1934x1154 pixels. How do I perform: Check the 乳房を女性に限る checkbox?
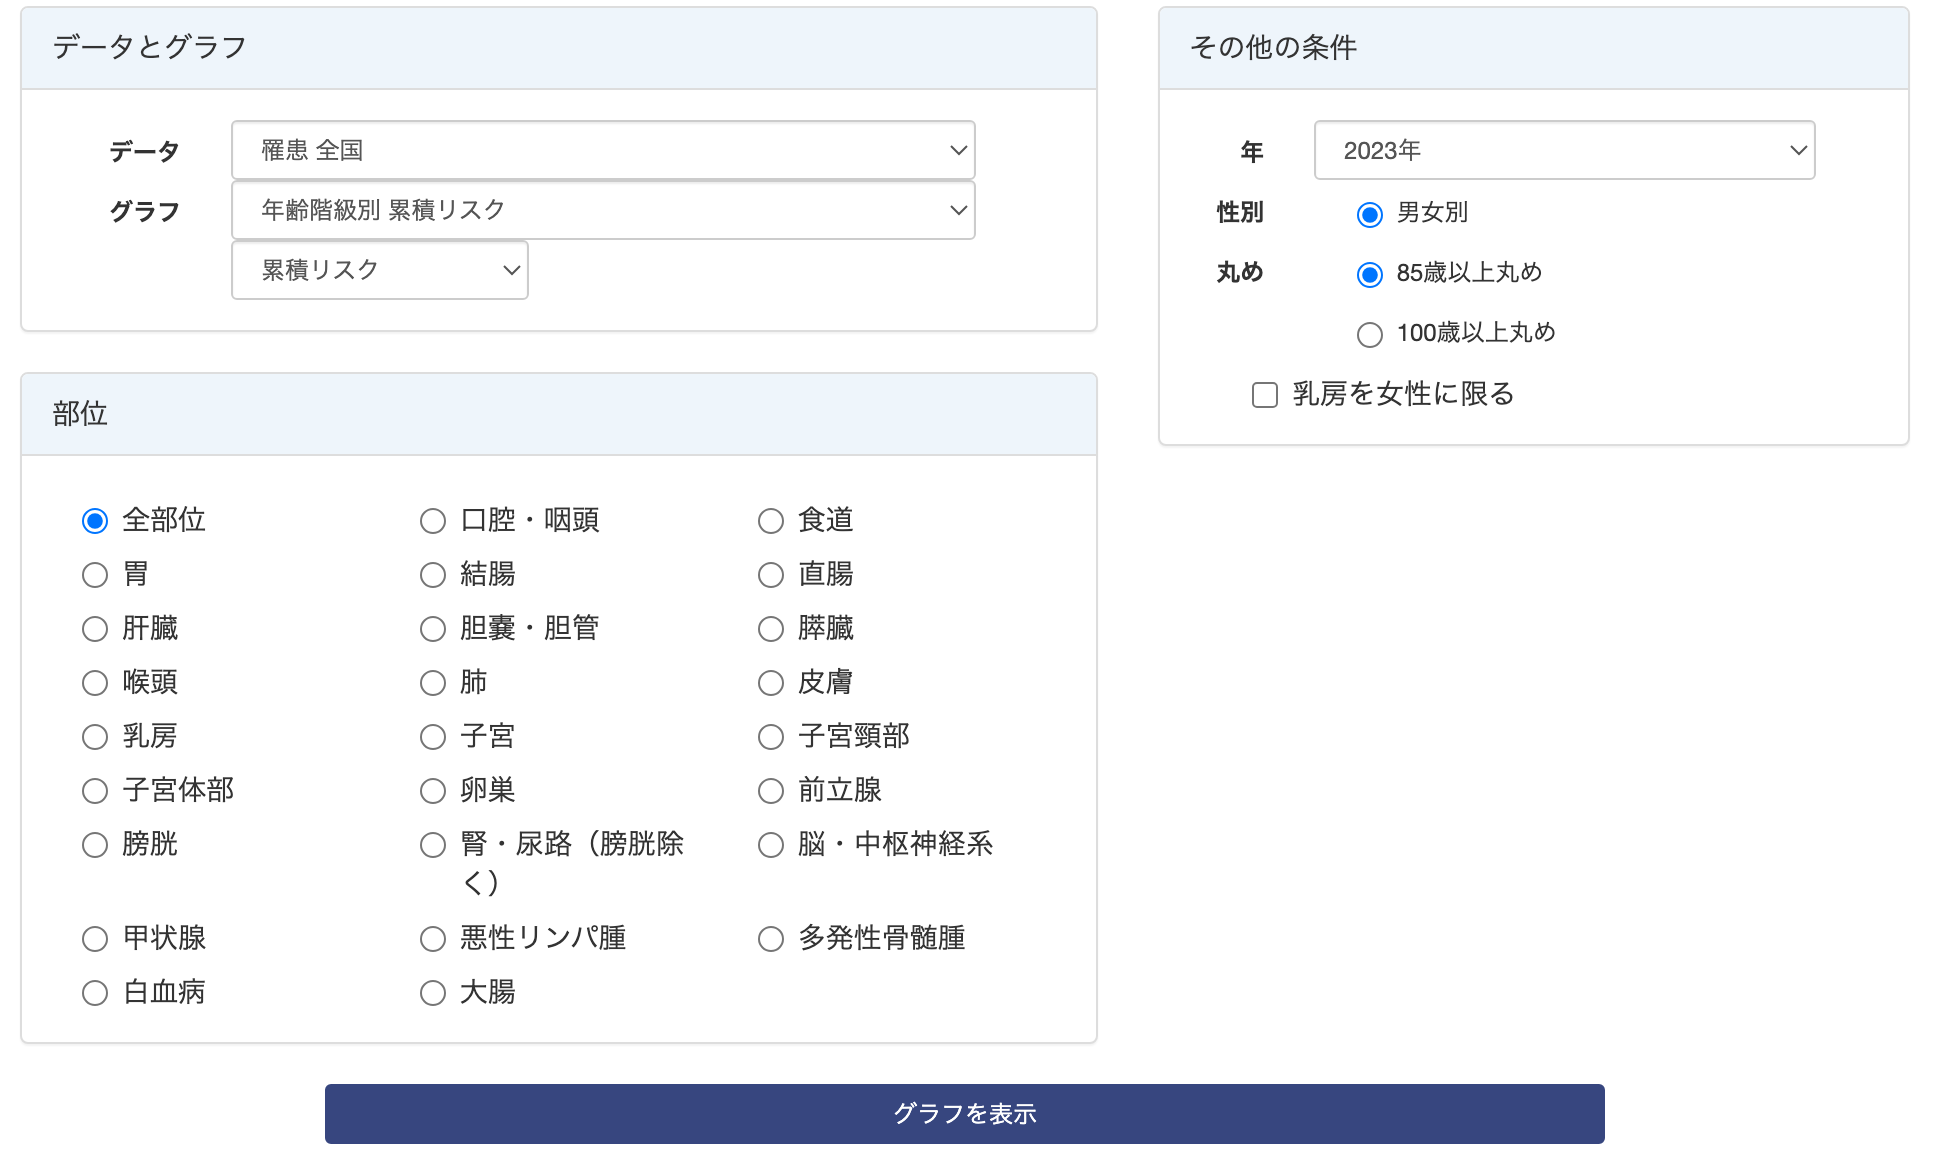[1265, 395]
